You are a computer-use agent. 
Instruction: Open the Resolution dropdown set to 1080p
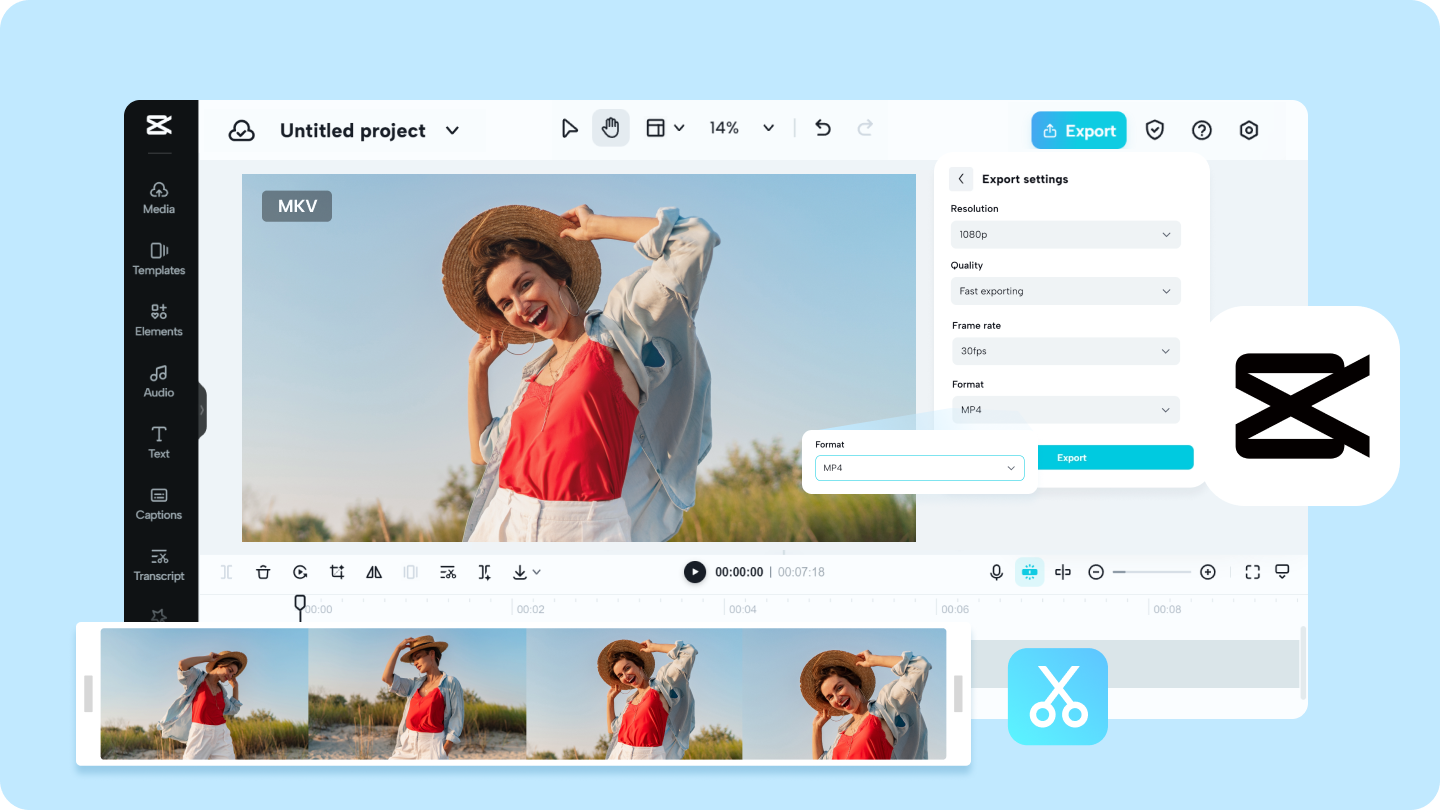click(1064, 234)
